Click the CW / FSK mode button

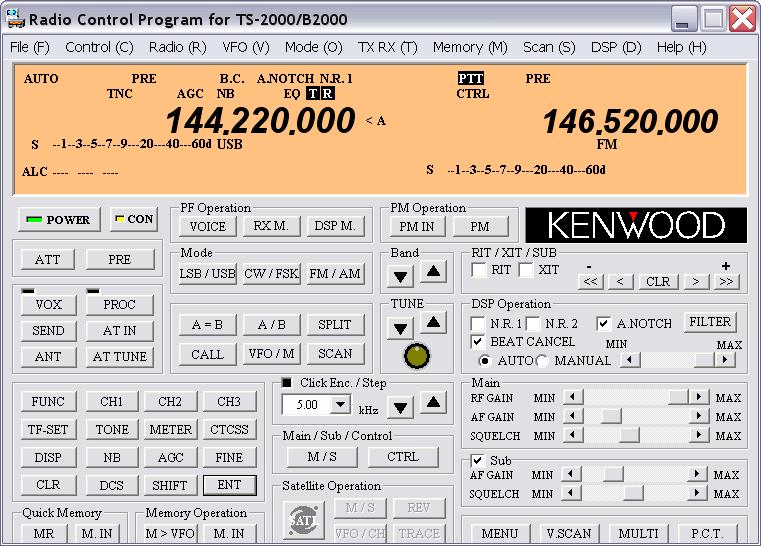(x=271, y=273)
